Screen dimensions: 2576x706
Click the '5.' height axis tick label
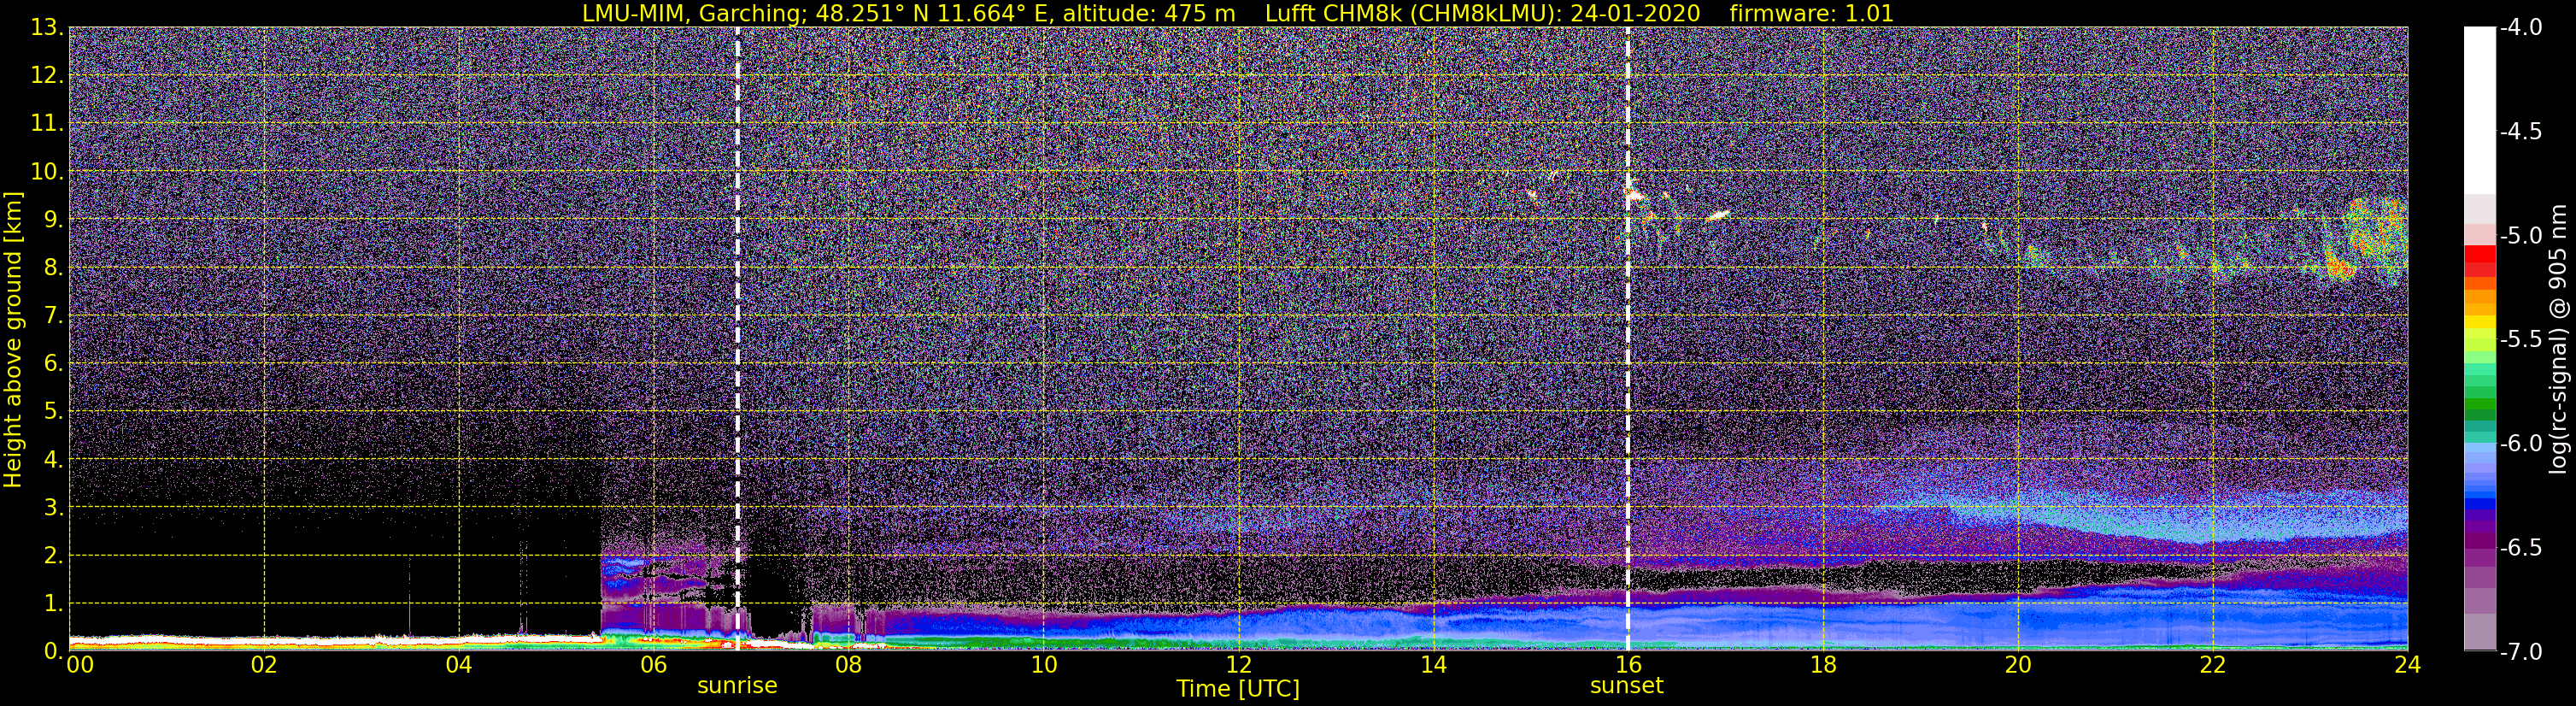(53, 412)
